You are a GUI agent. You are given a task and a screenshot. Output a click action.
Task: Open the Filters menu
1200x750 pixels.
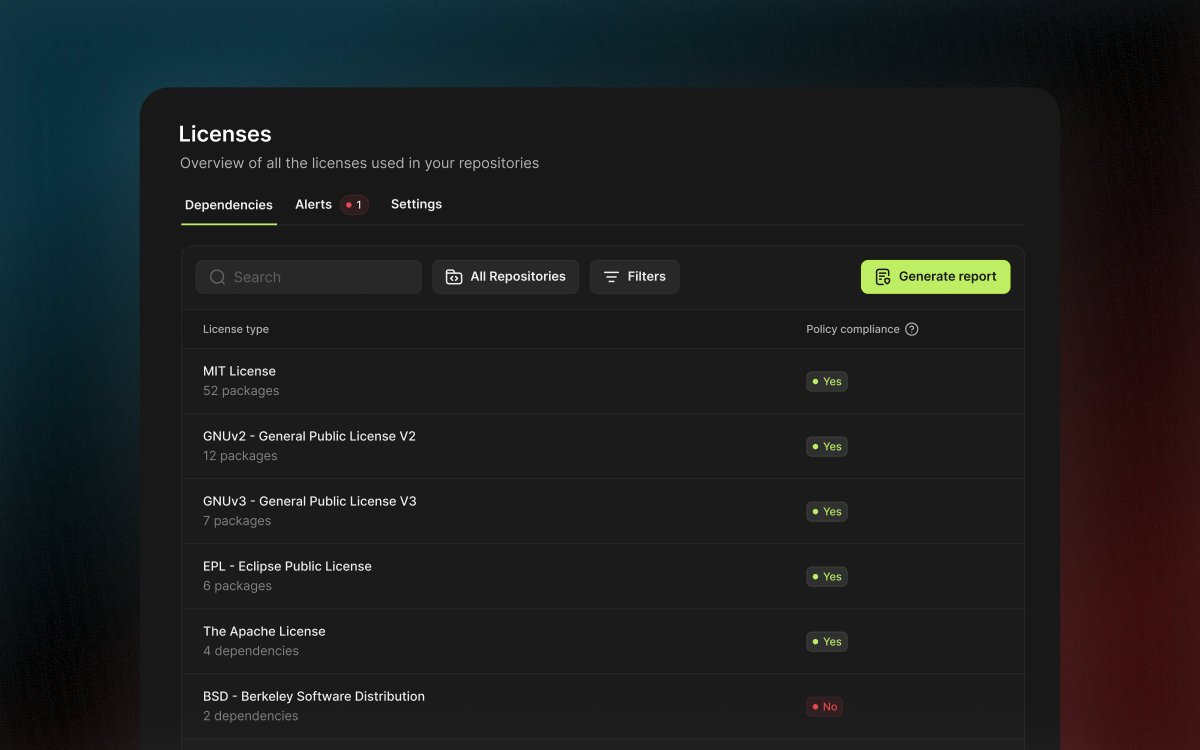click(x=634, y=277)
